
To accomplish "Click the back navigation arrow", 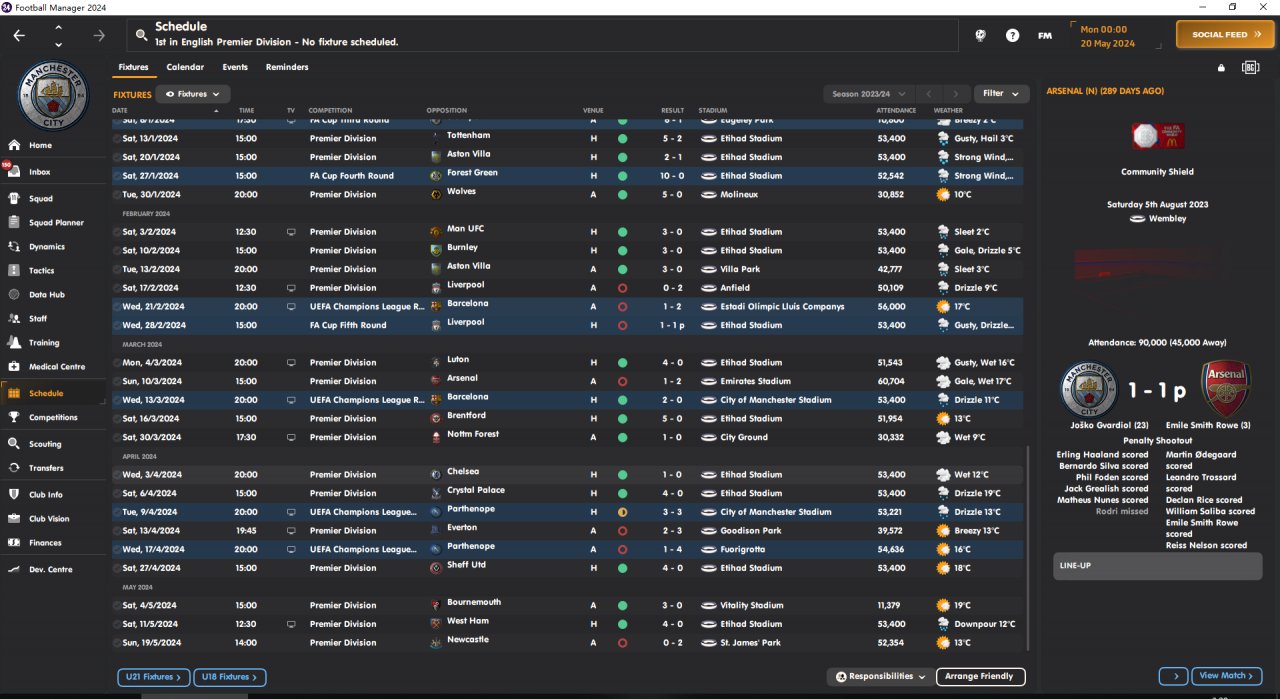I will point(19,35).
